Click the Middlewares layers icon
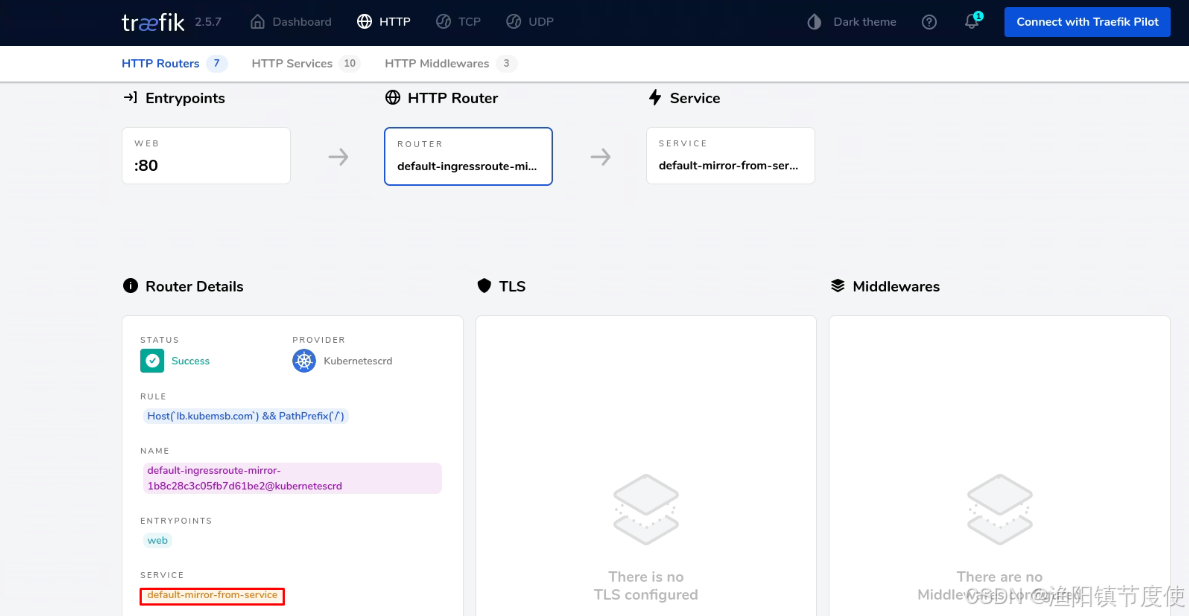The image size is (1189, 616). pyautogui.click(x=837, y=286)
